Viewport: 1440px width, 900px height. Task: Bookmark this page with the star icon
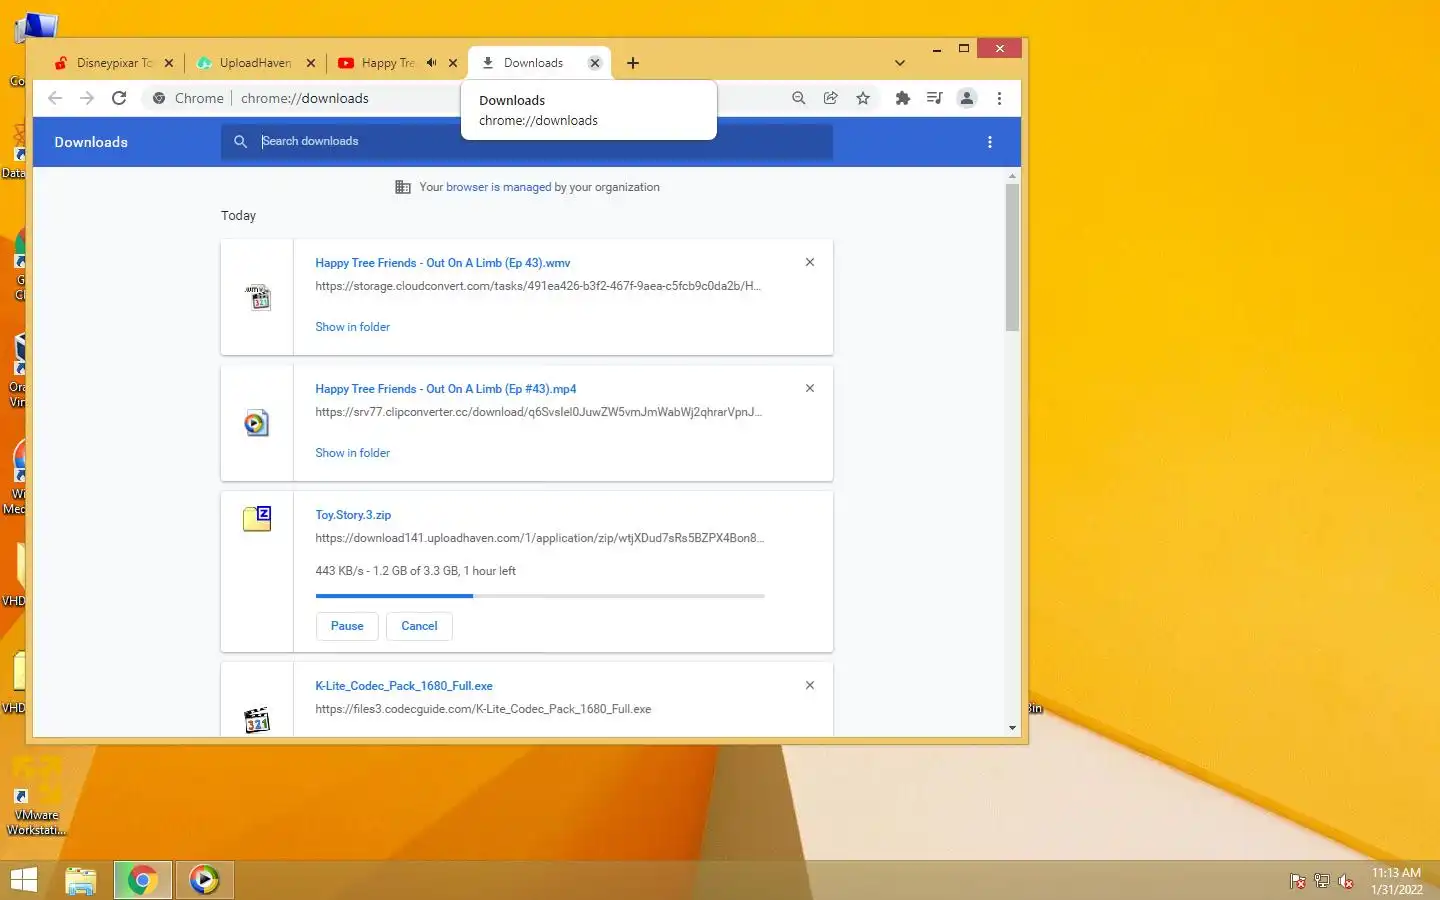(863, 98)
